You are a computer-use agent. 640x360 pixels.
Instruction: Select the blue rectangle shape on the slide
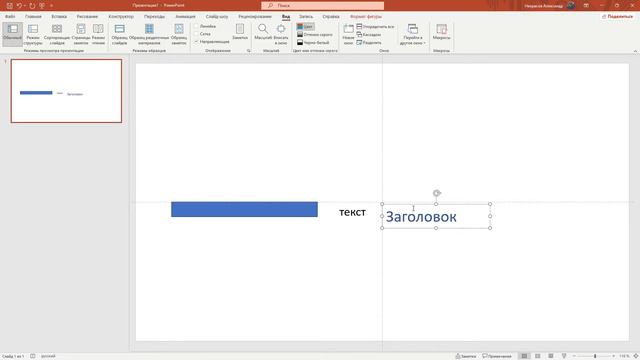(244, 209)
